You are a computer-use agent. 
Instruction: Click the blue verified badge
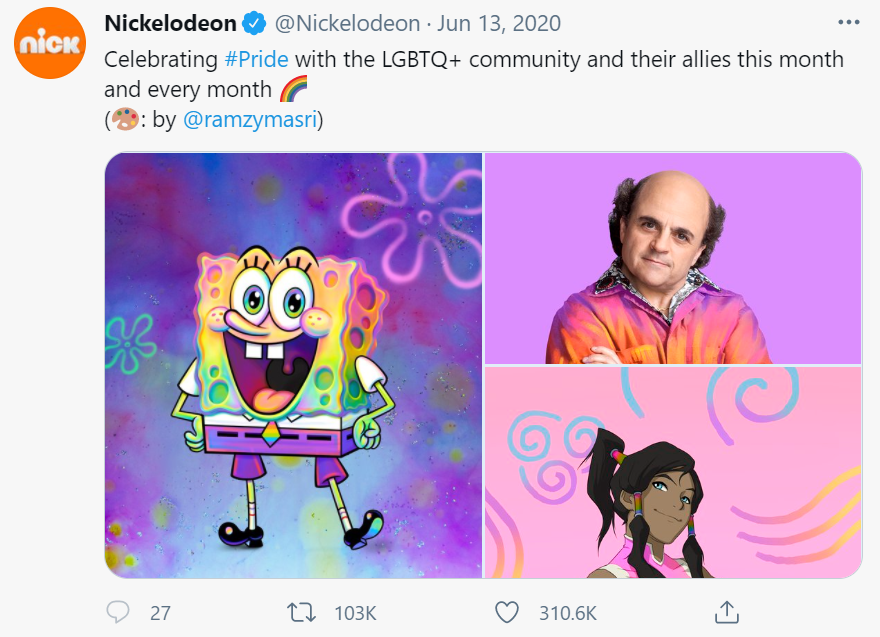(254, 23)
